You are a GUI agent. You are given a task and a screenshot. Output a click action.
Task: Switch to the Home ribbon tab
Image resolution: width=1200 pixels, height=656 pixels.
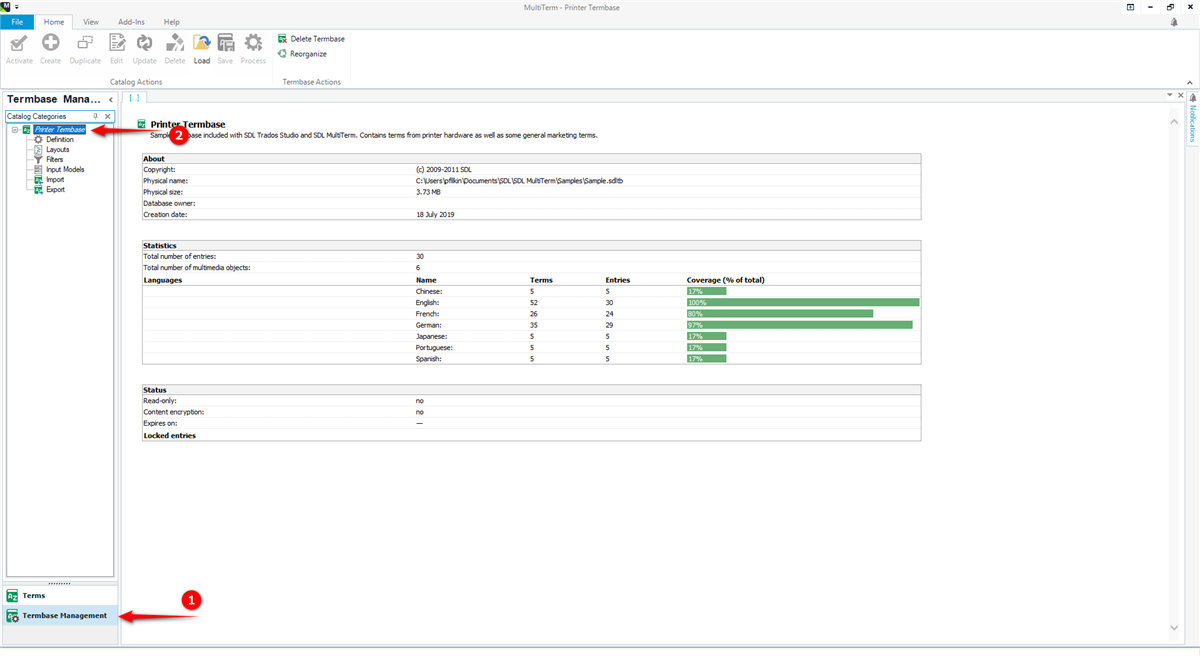click(54, 21)
